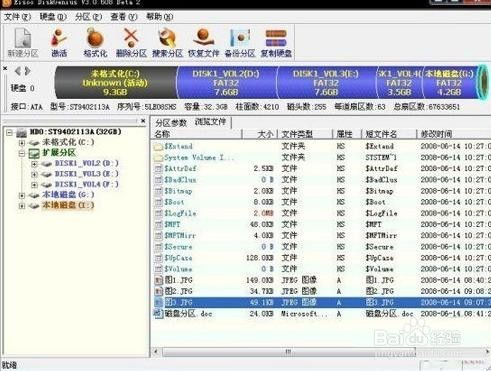The width and height of the screenshot is (491, 371).
Task: Expand the 未格式化 (C:) tree node
Action: (x=22, y=143)
